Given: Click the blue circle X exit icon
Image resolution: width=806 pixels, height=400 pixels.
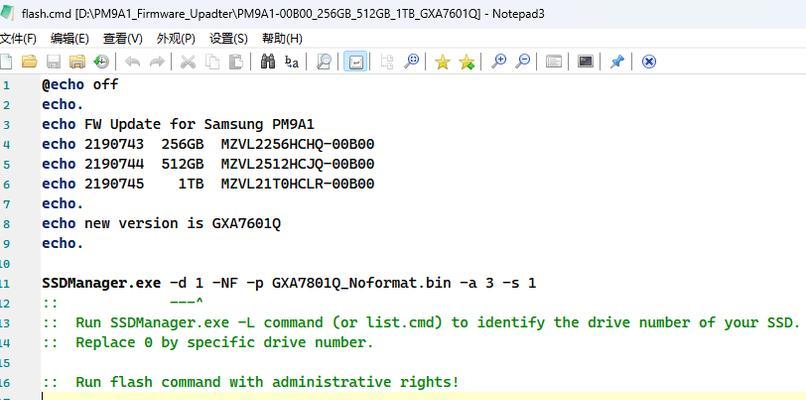Looking at the screenshot, I should coord(649,62).
